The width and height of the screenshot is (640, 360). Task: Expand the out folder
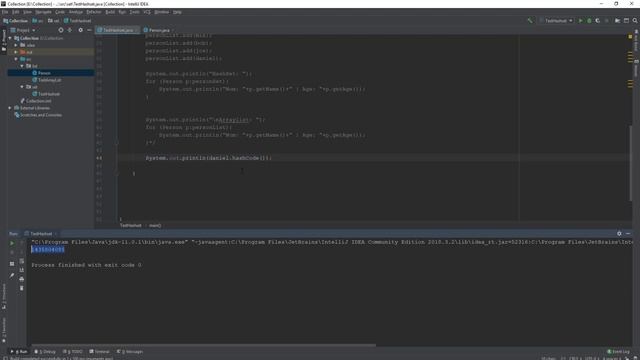(16, 52)
